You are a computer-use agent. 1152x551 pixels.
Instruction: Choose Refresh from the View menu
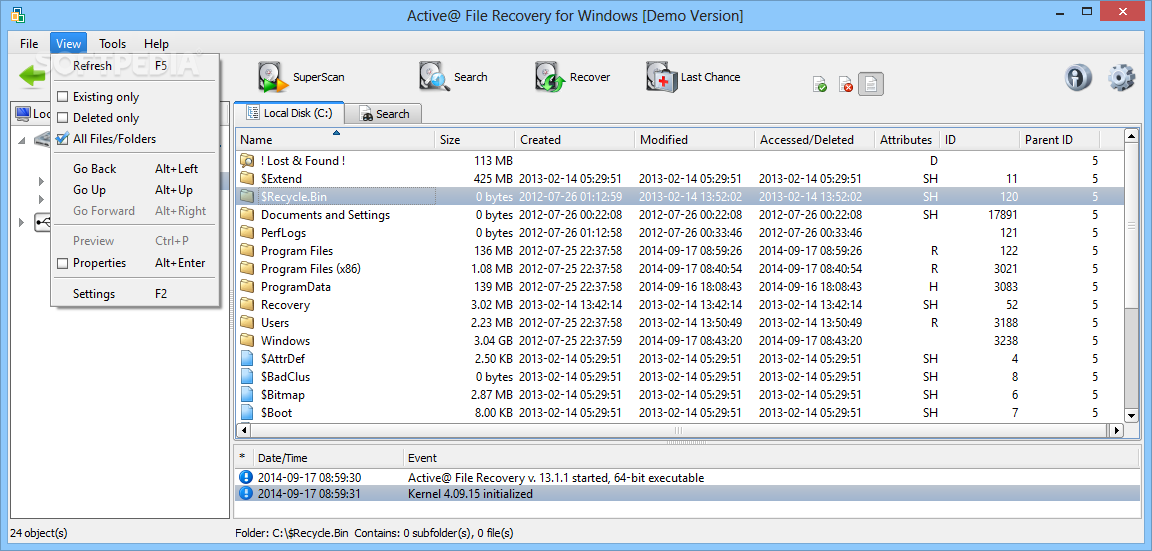point(135,65)
